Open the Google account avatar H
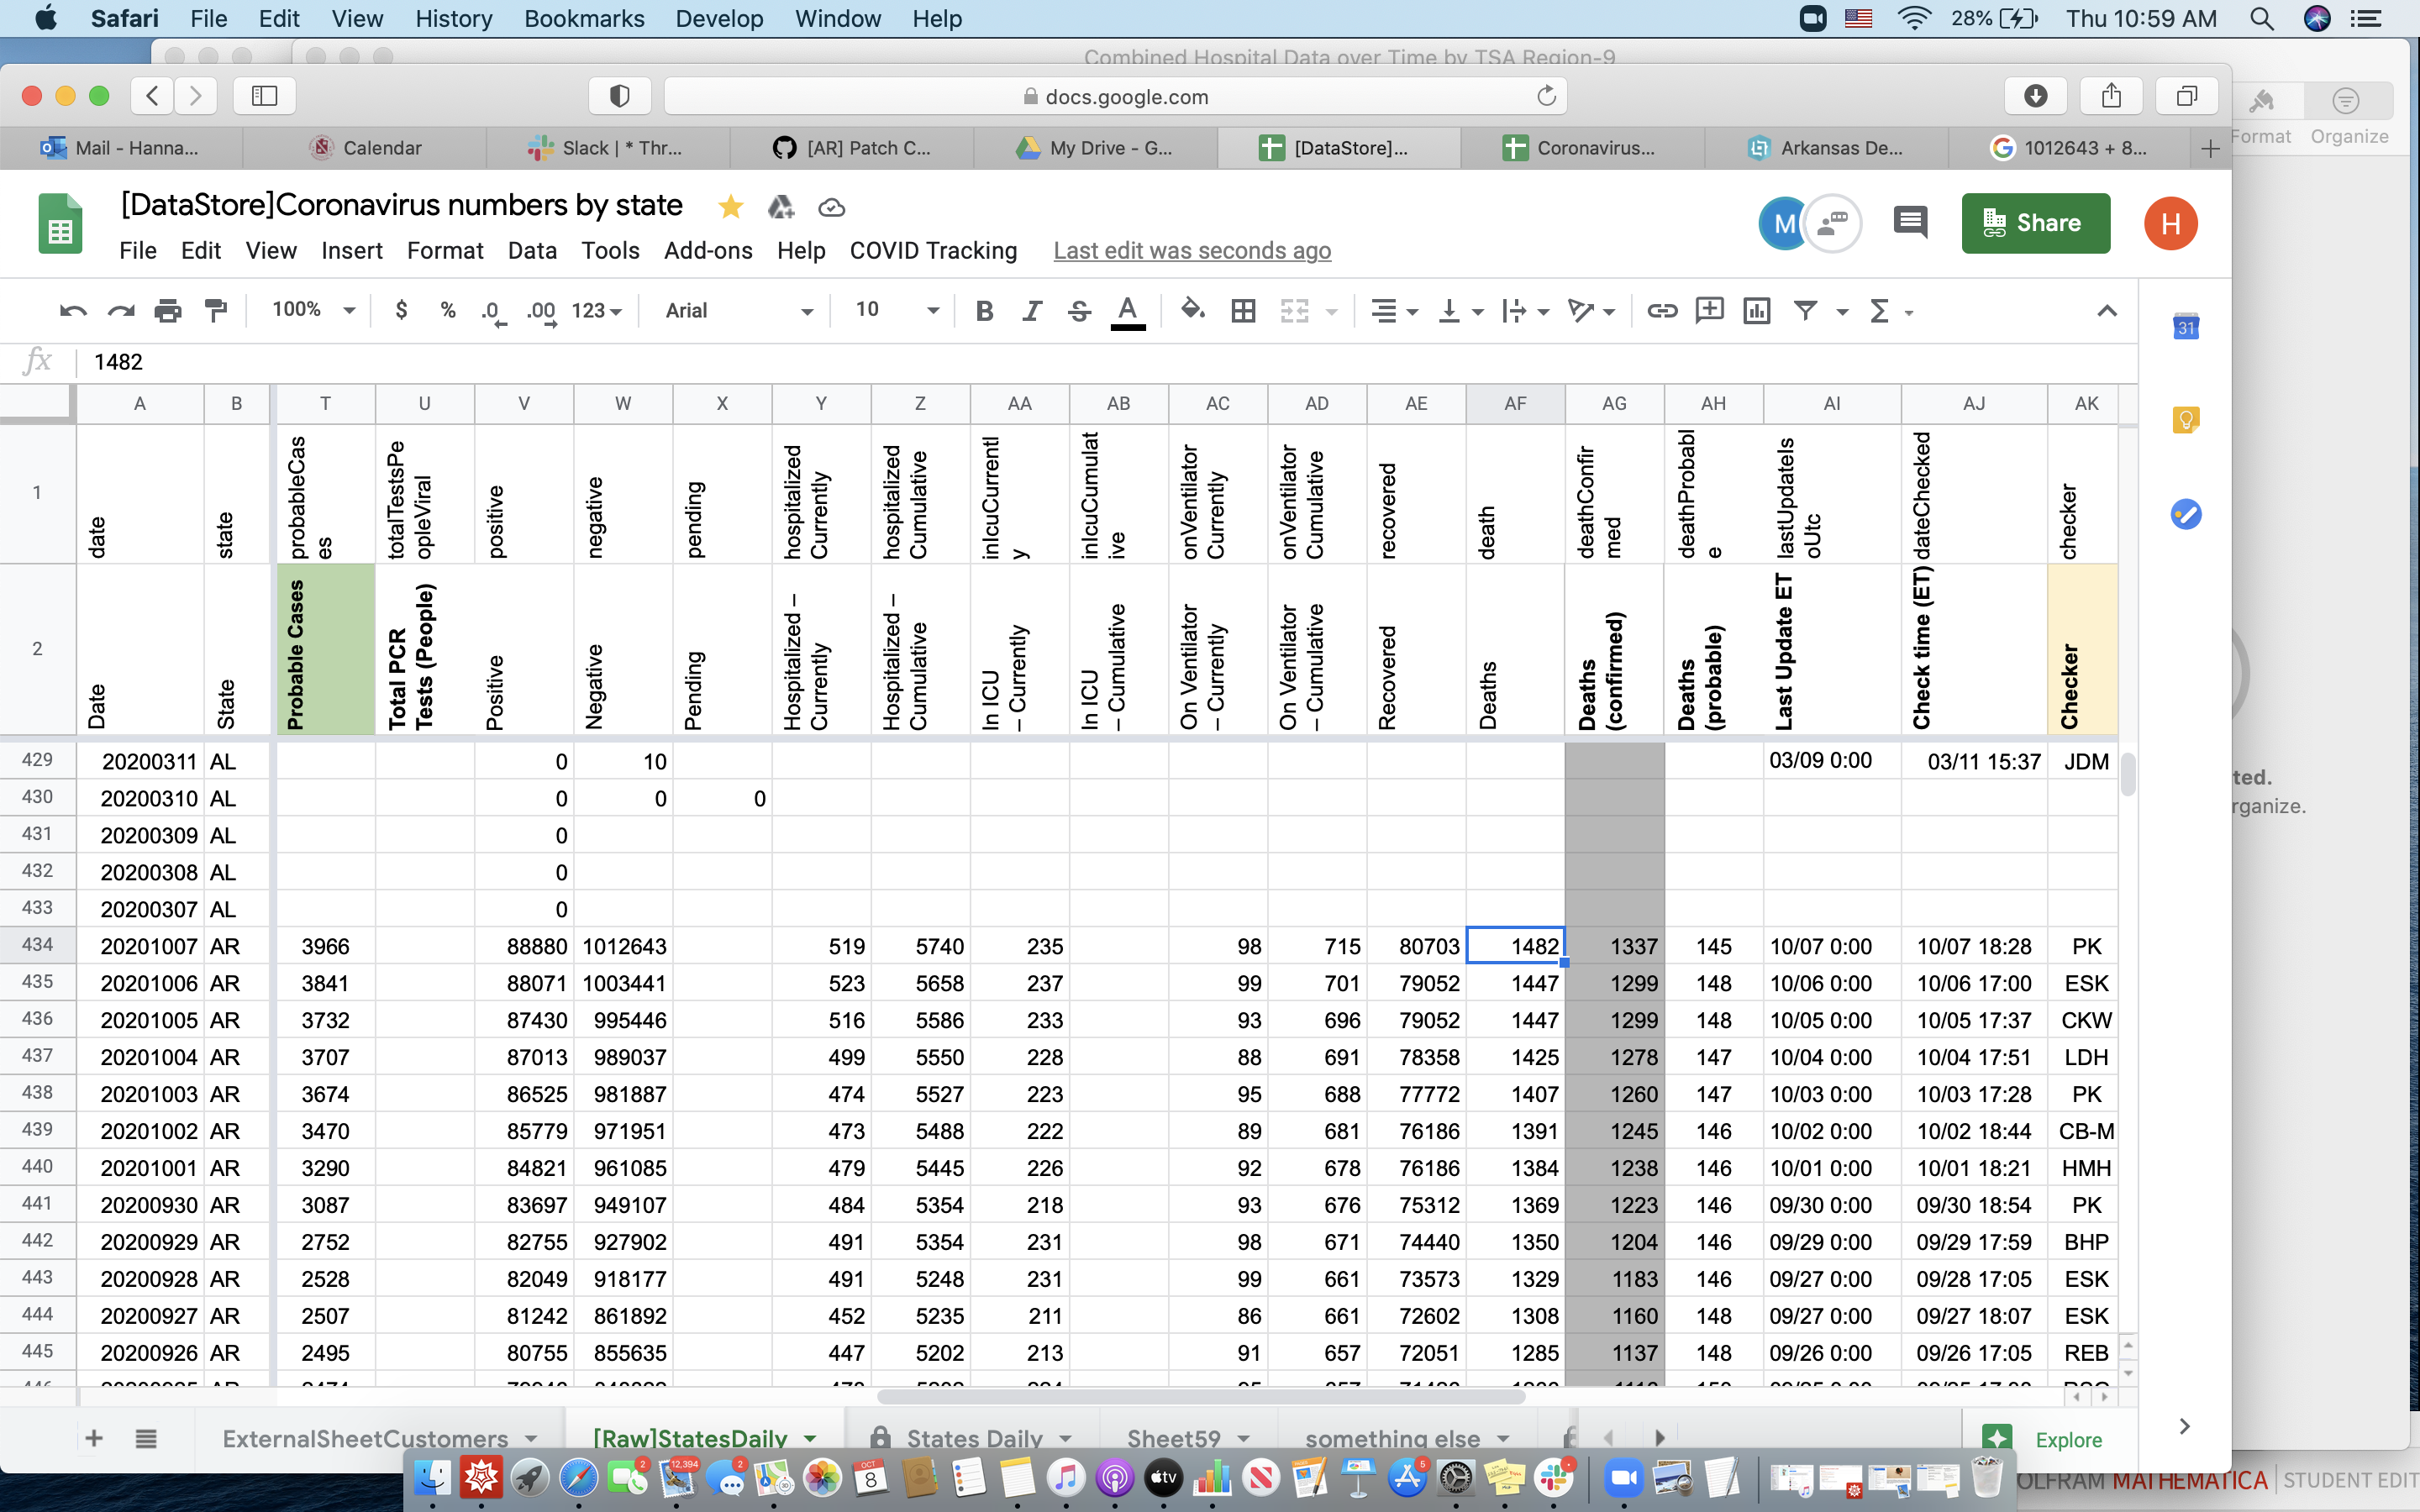Screen dimensions: 2420x1512 coord(2170,223)
